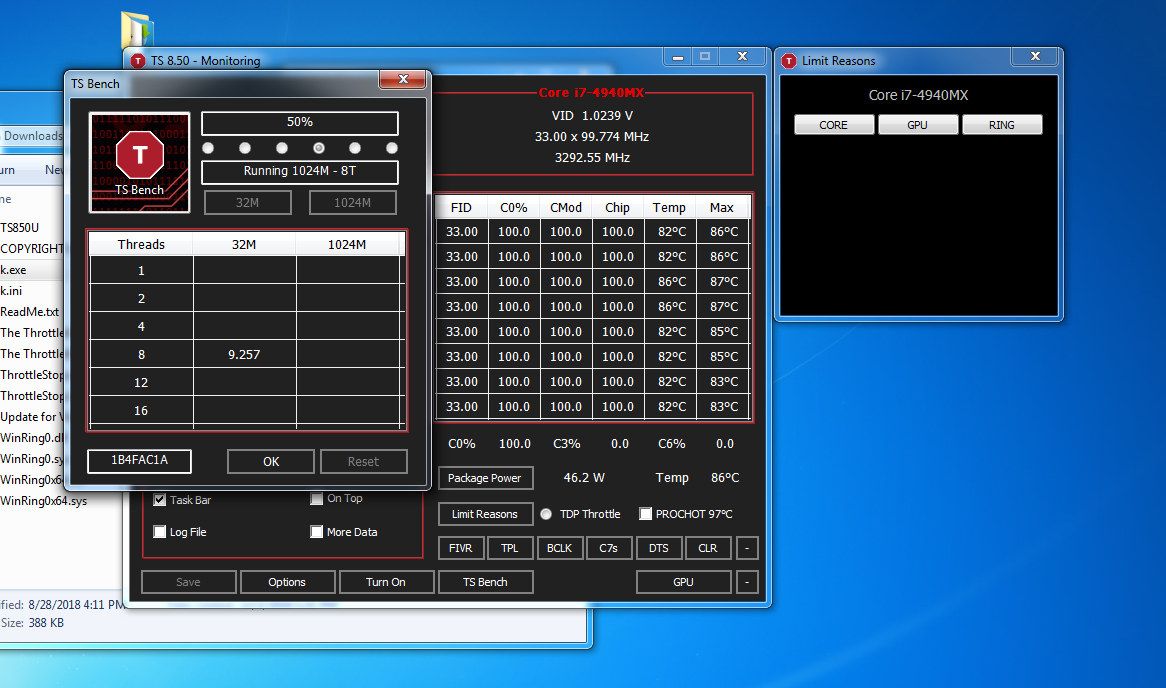Click the Package Power button
Image resolution: width=1166 pixels, height=688 pixels.
pos(485,478)
